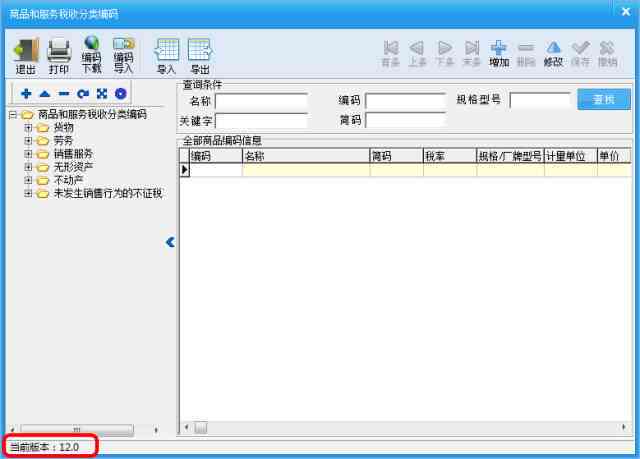Go to next record with 下条

(444, 53)
